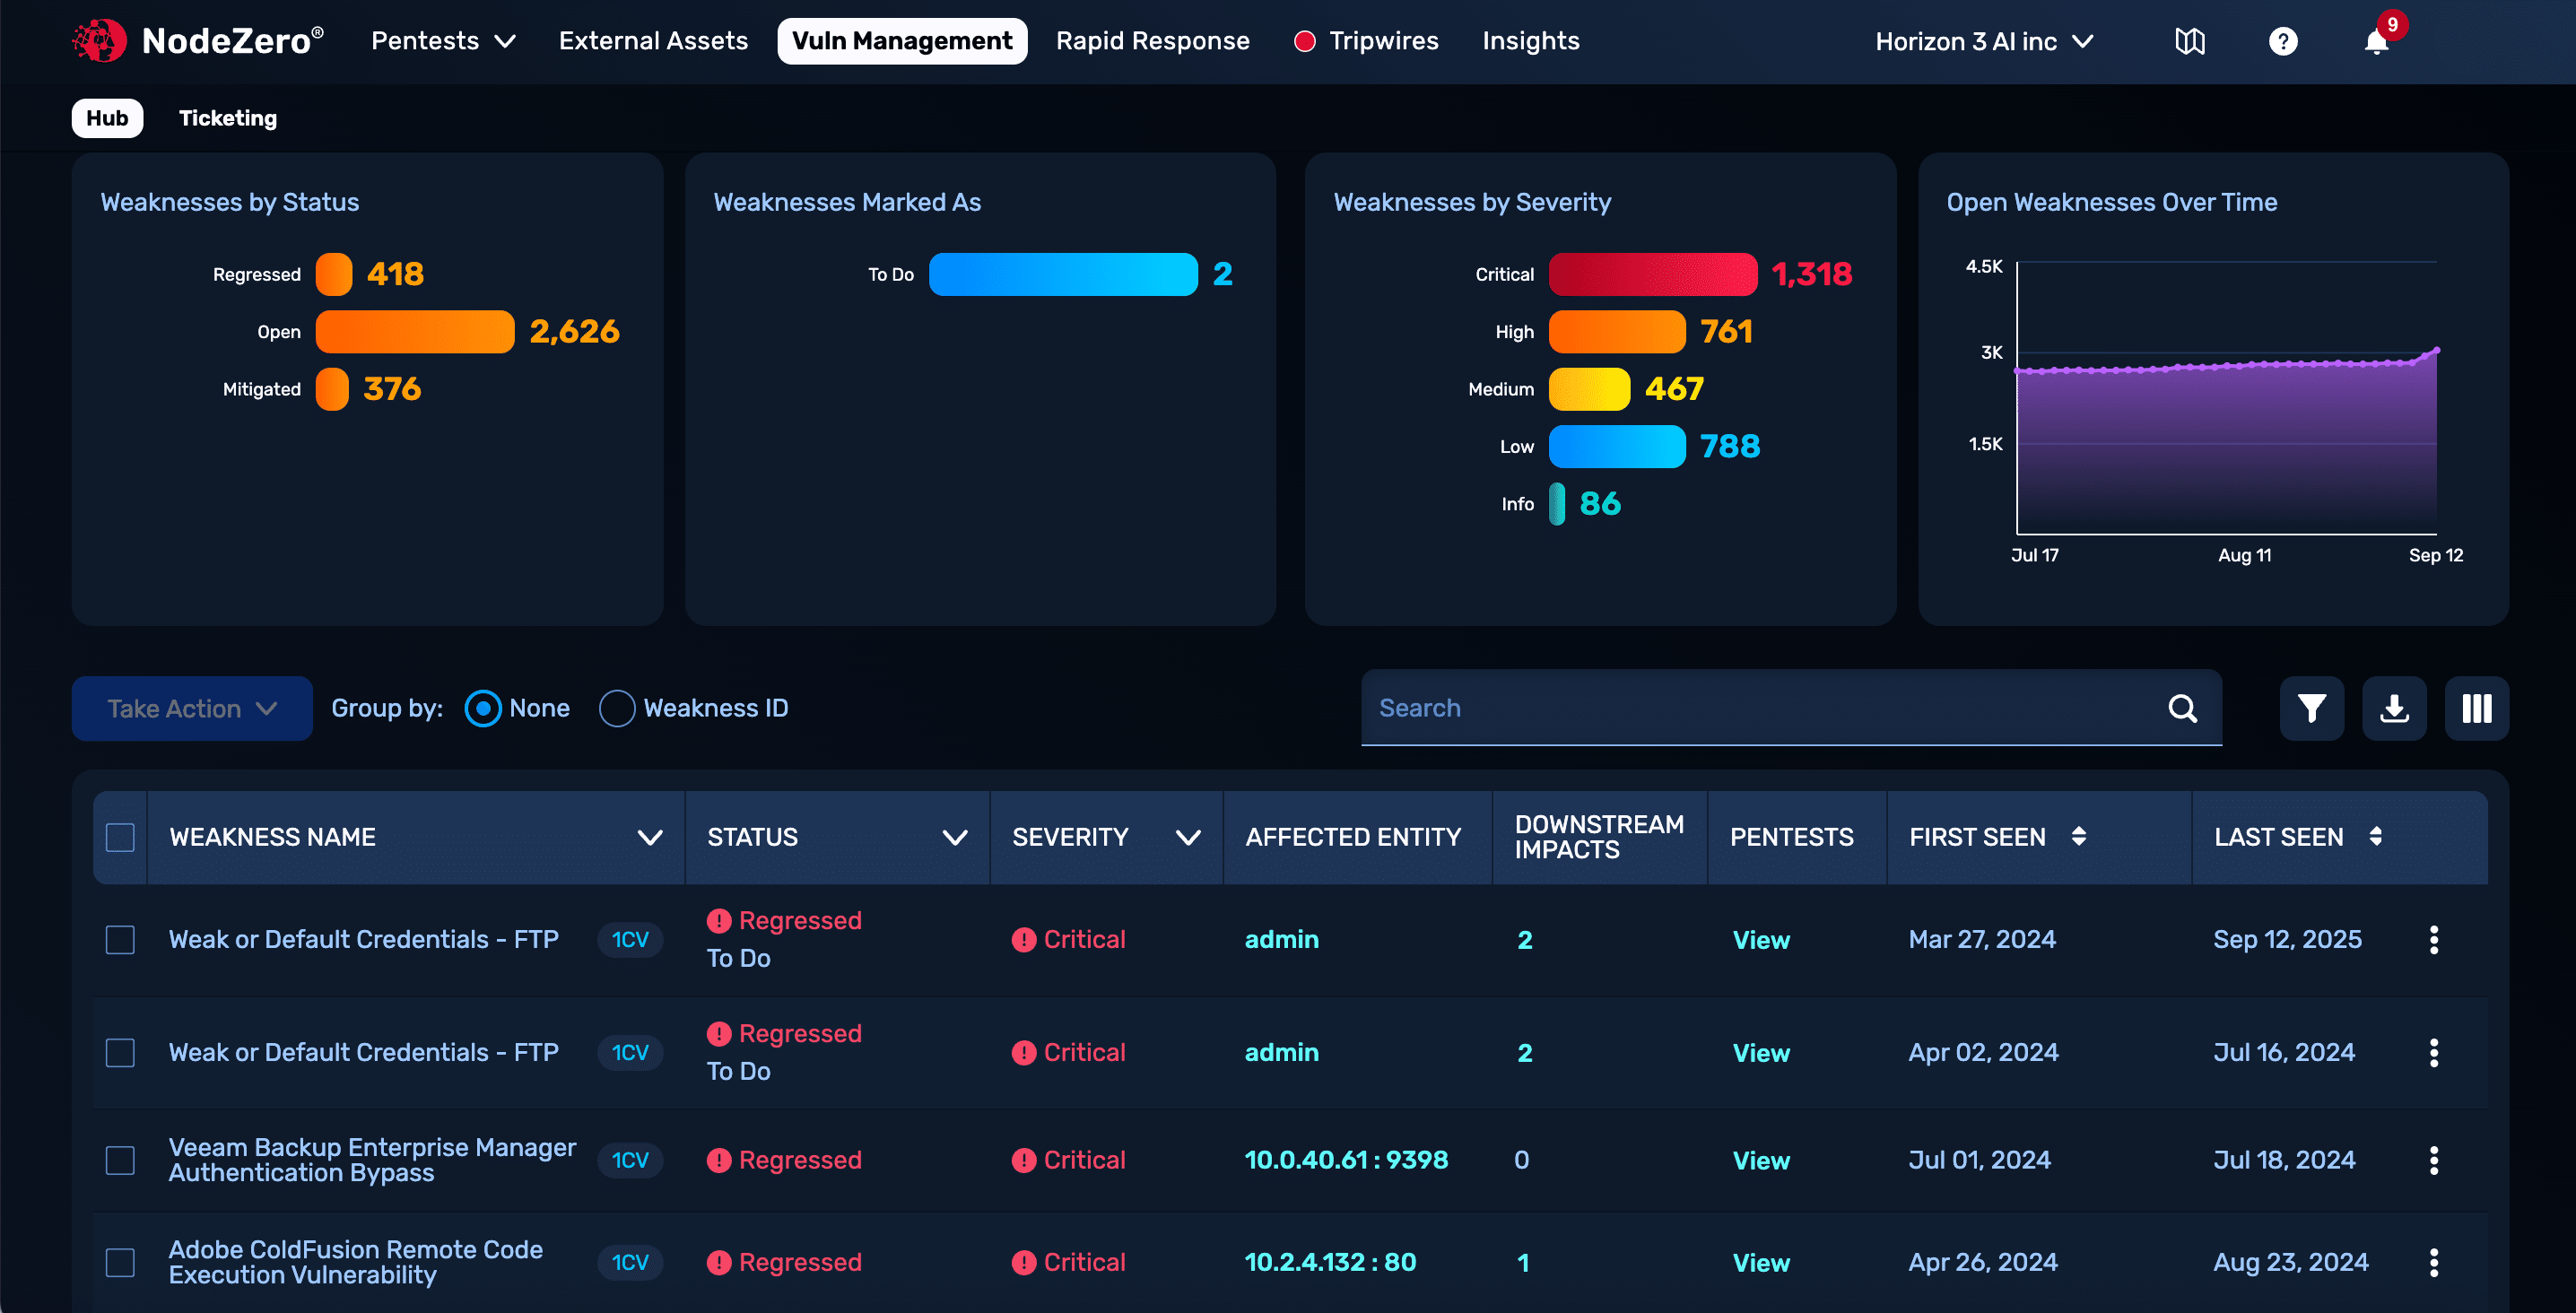The height and width of the screenshot is (1313, 2576).
Task: Click the Open status orange bar
Action: tap(415, 332)
